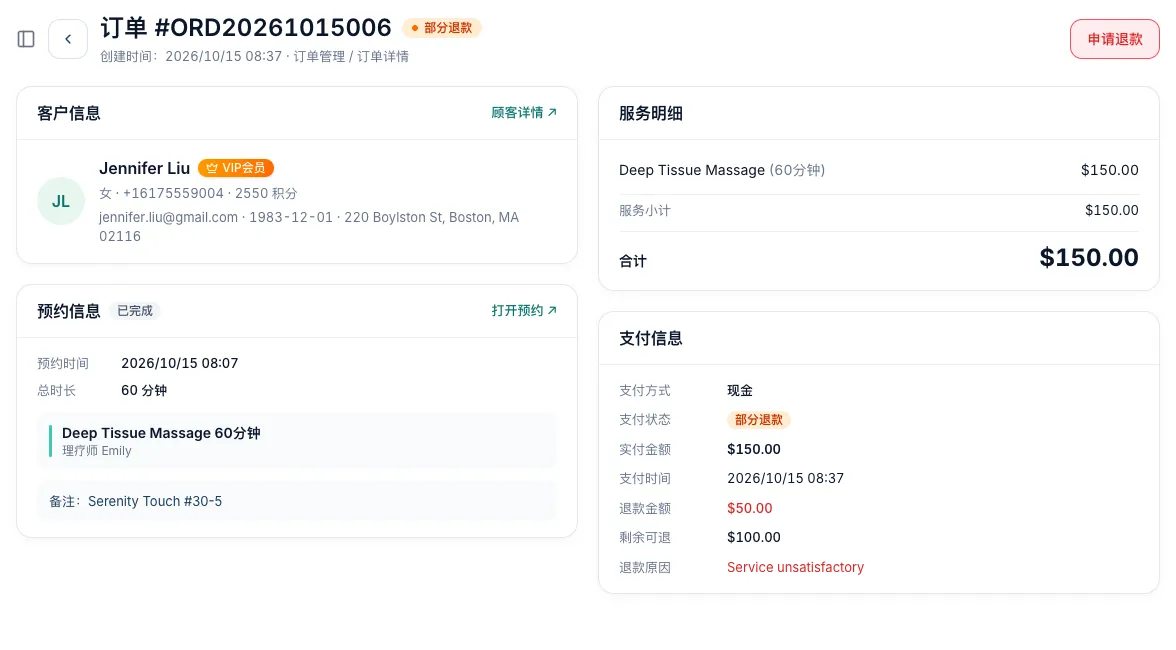Click Deep Tissue Massage service line item
1176x650 pixels.
(x=878, y=170)
